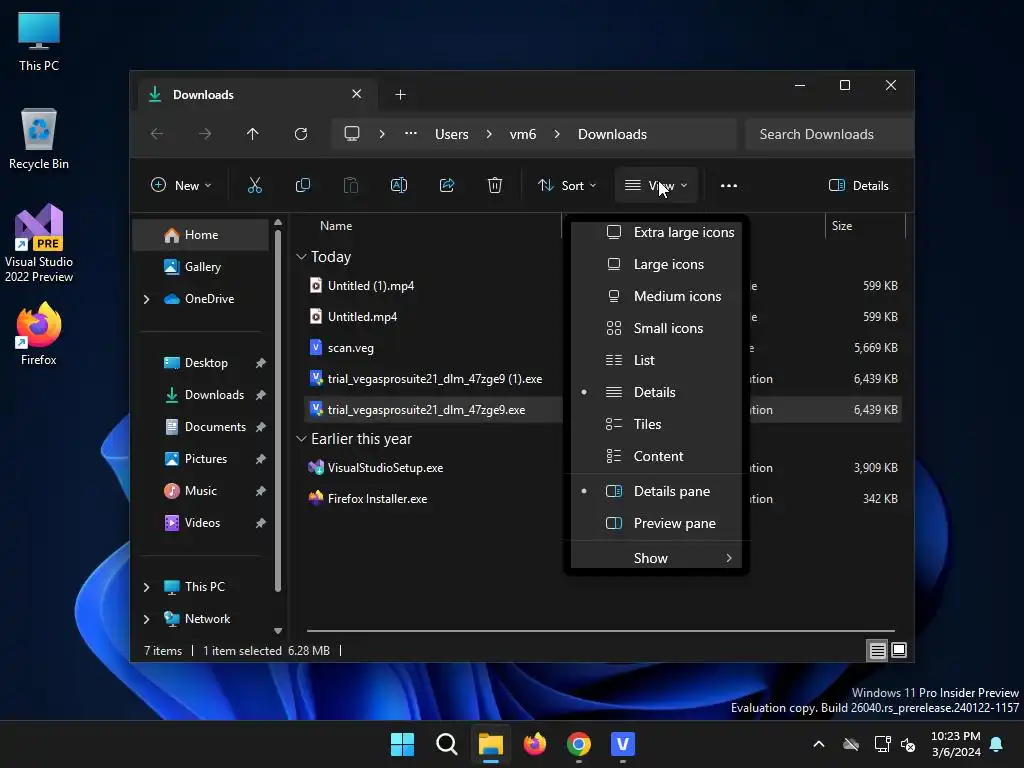The width and height of the screenshot is (1024, 768).
Task: Click the Copy icon in toolbar
Action: pyautogui.click(x=302, y=185)
